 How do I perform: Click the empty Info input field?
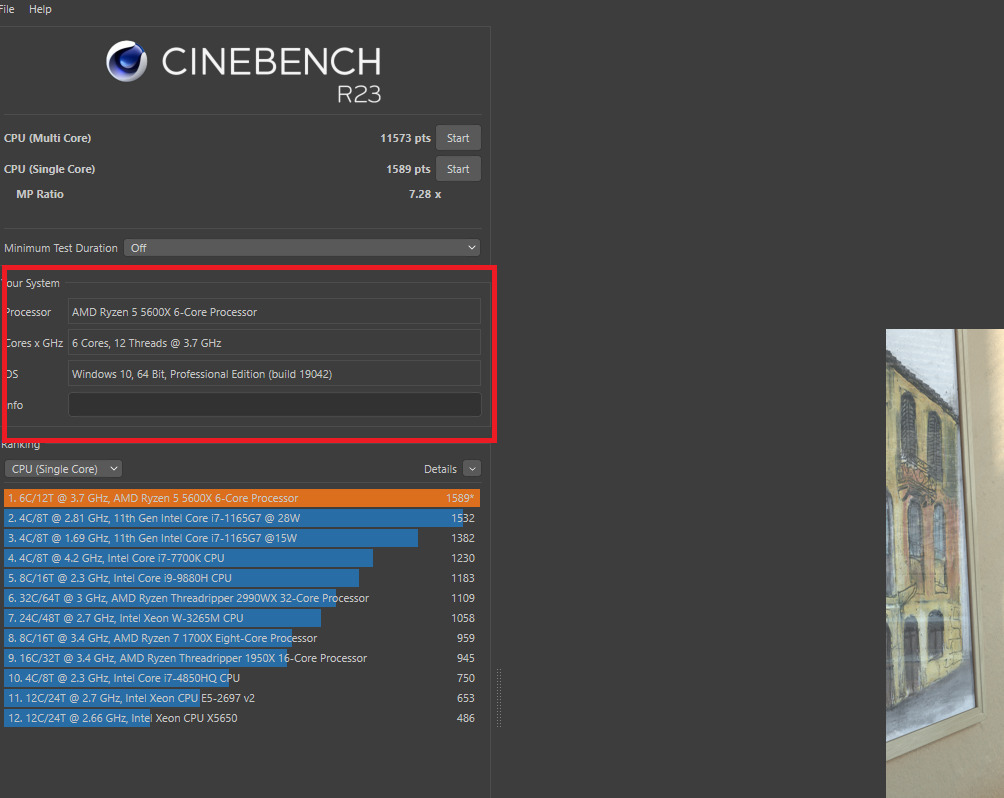pyautogui.click(x=274, y=405)
